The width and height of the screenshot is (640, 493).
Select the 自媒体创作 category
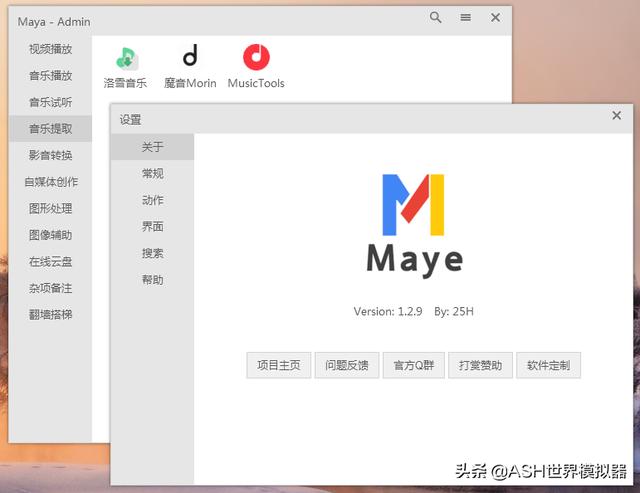click(50, 182)
